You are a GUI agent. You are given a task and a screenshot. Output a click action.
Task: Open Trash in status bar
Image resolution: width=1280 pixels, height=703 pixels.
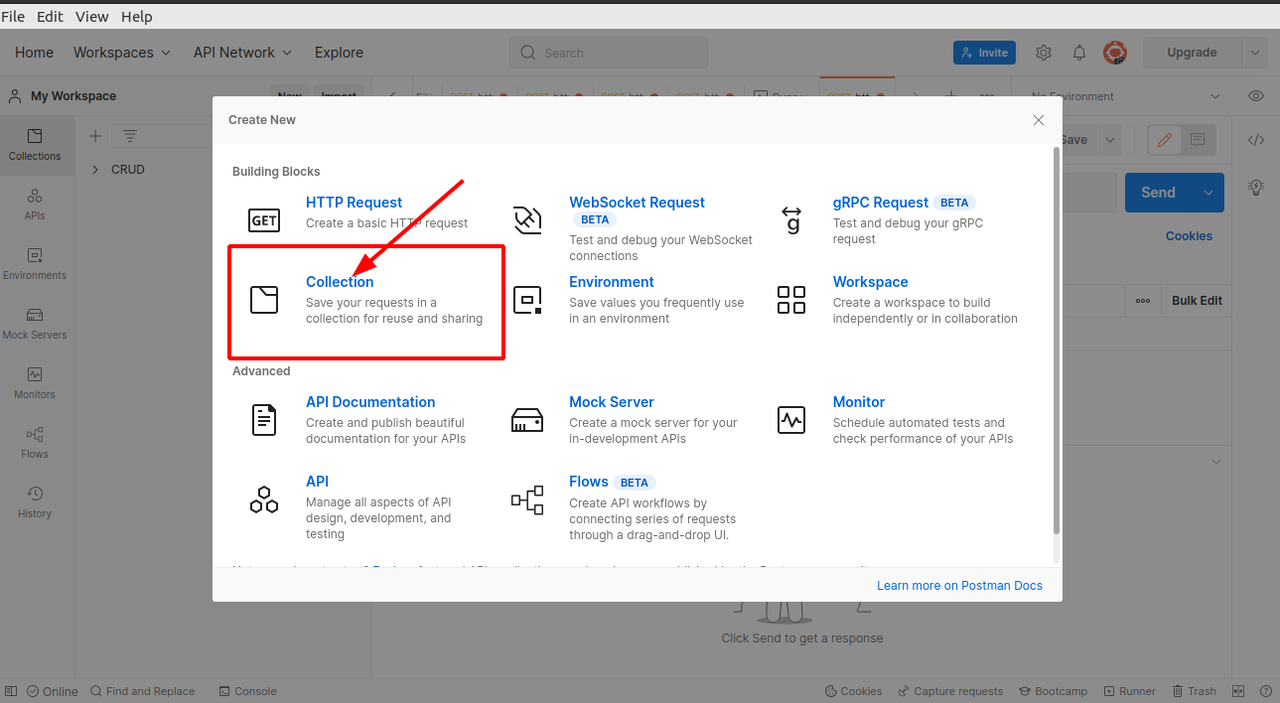coord(1193,691)
